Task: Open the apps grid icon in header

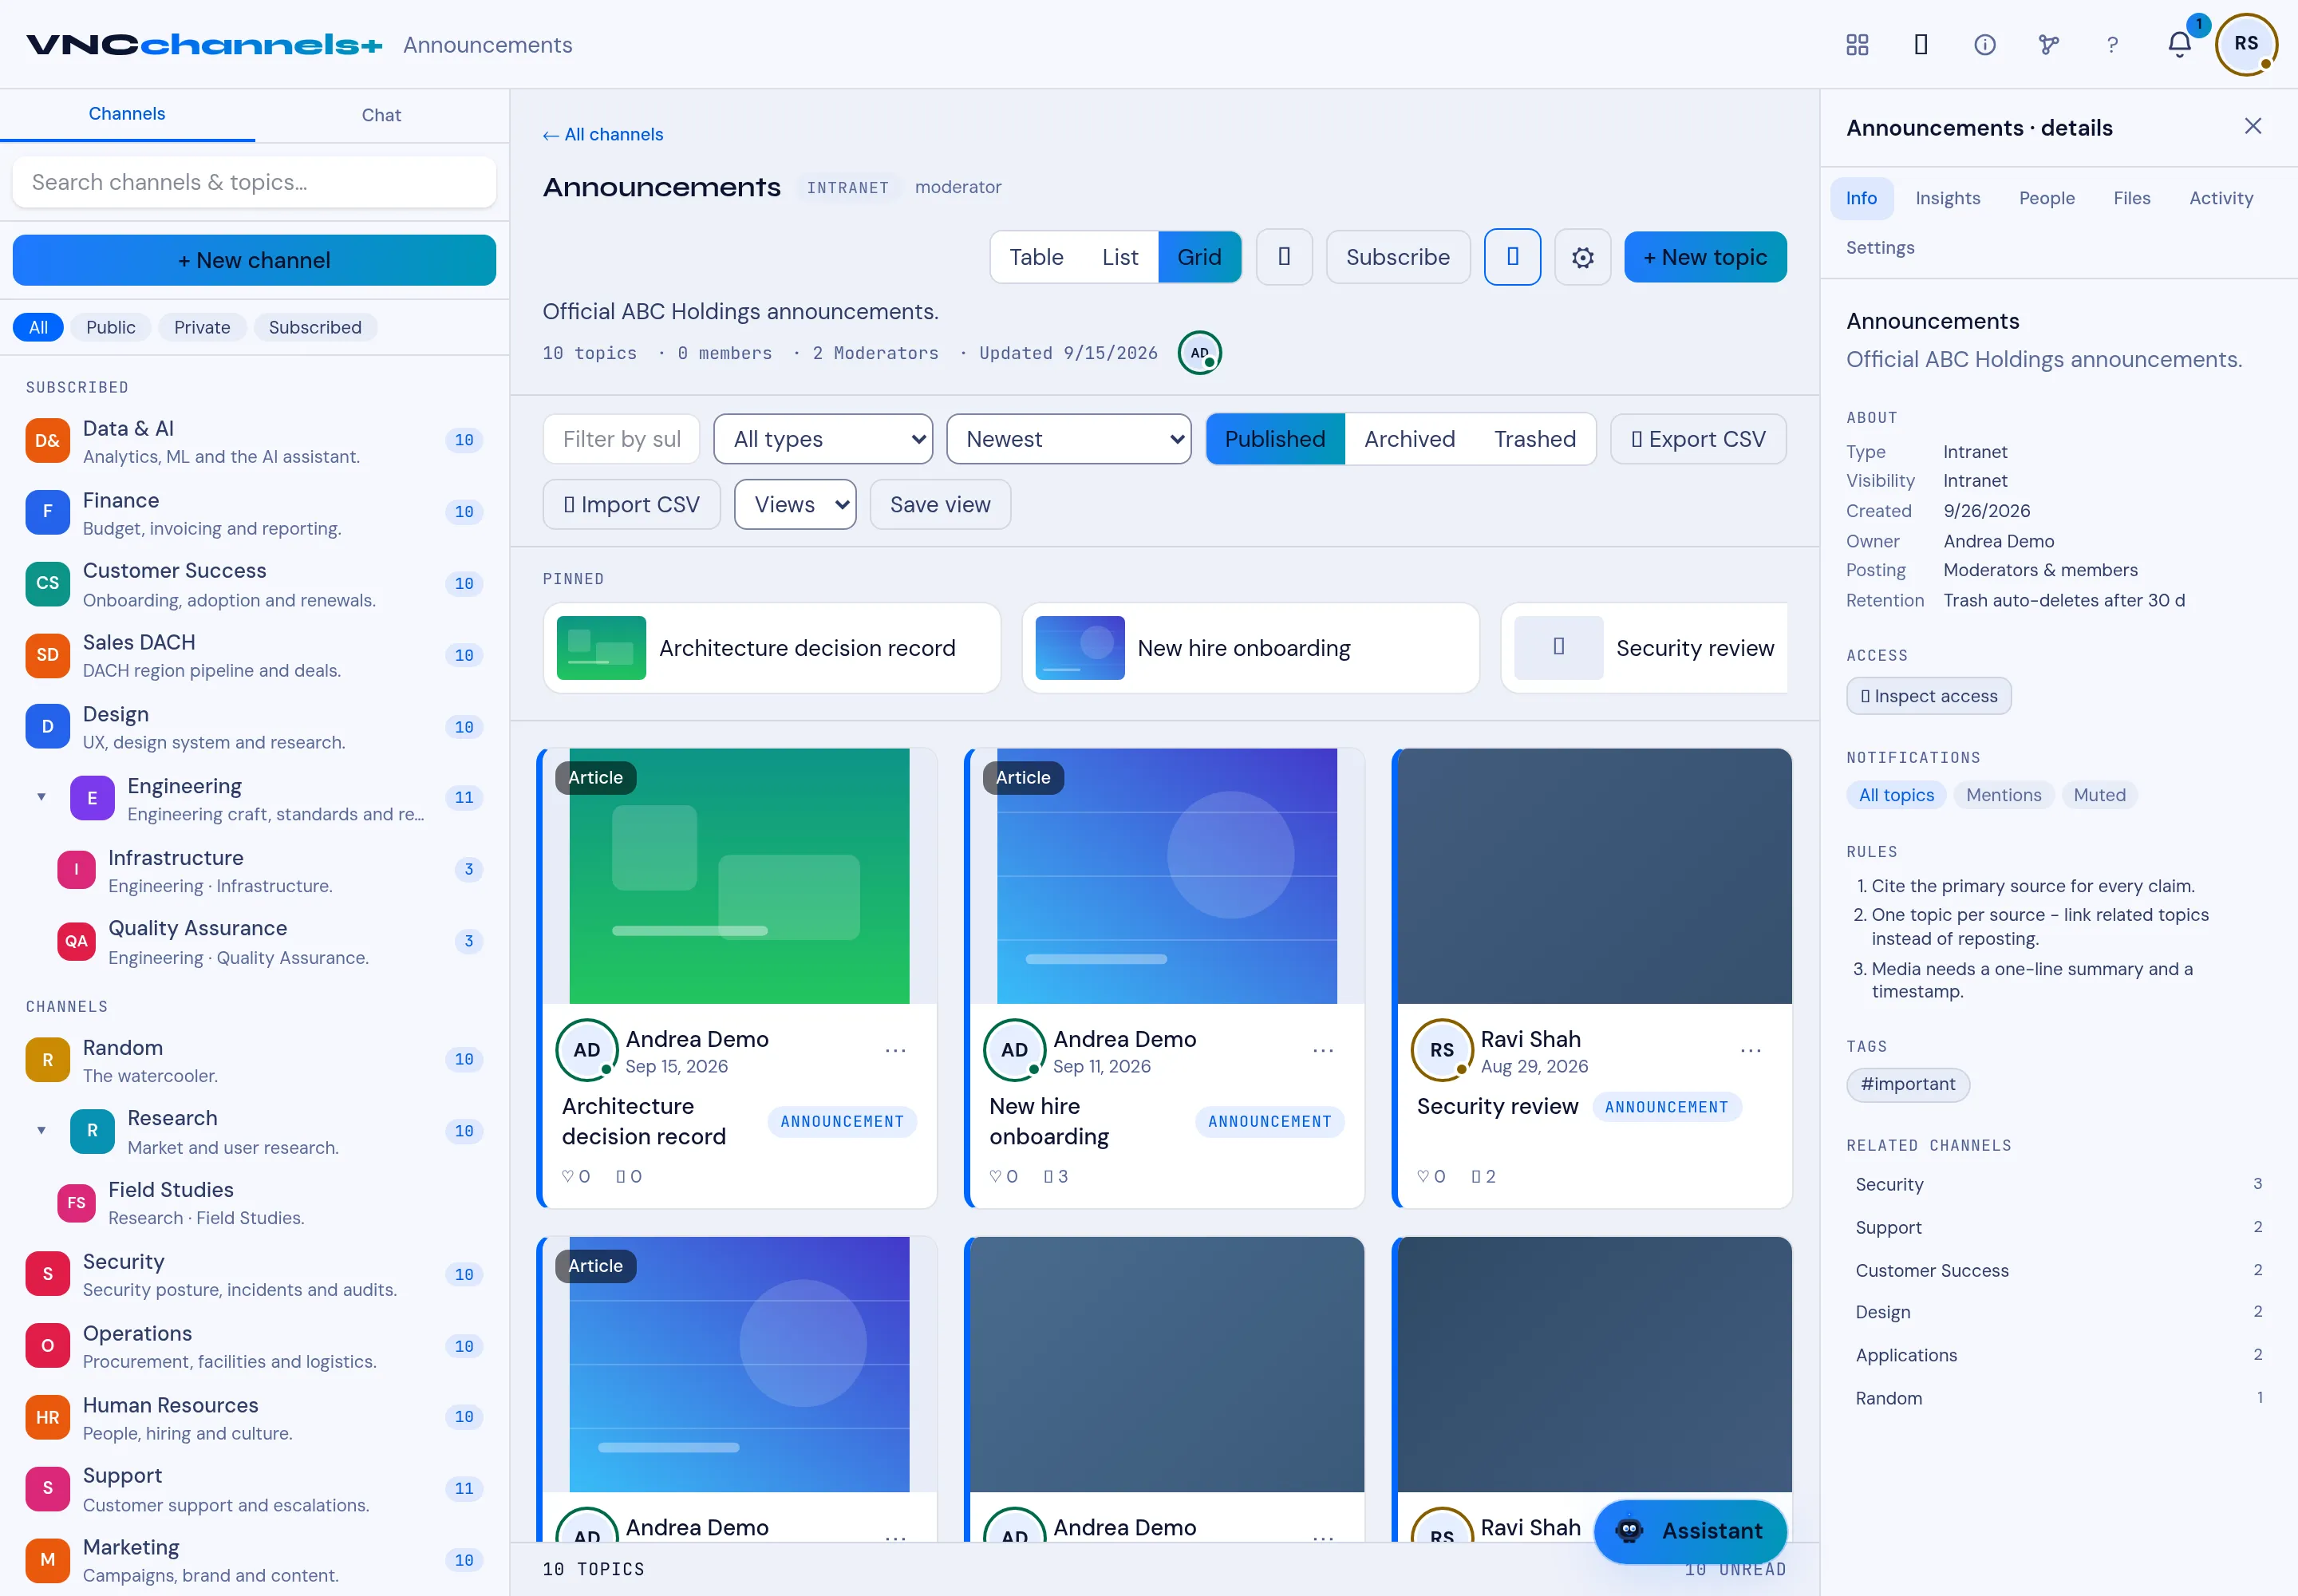Action: (1857, 45)
